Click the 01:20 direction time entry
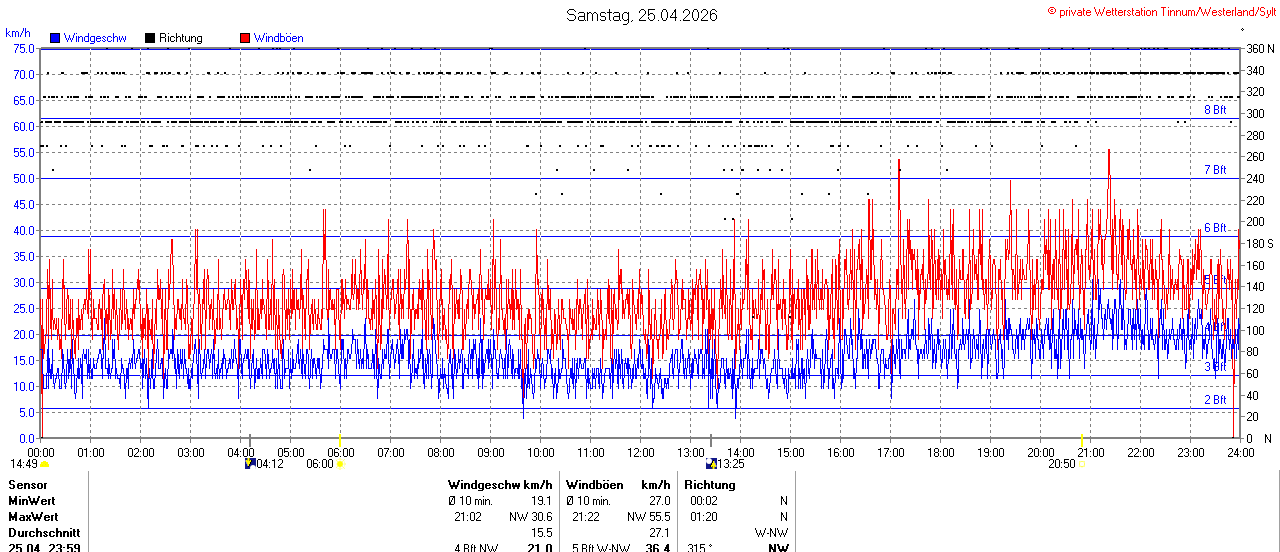 click(704, 517)
